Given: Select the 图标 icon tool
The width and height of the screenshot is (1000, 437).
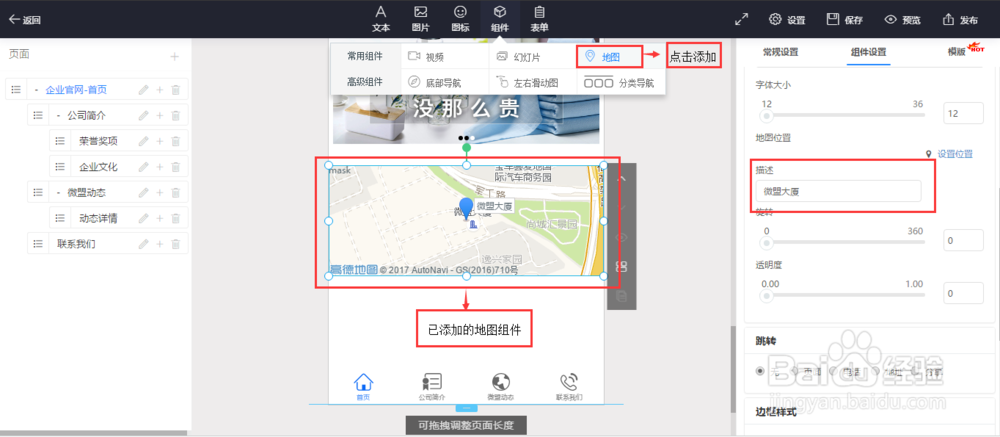Looking at the screenshot, I should [x=460, y=19].
